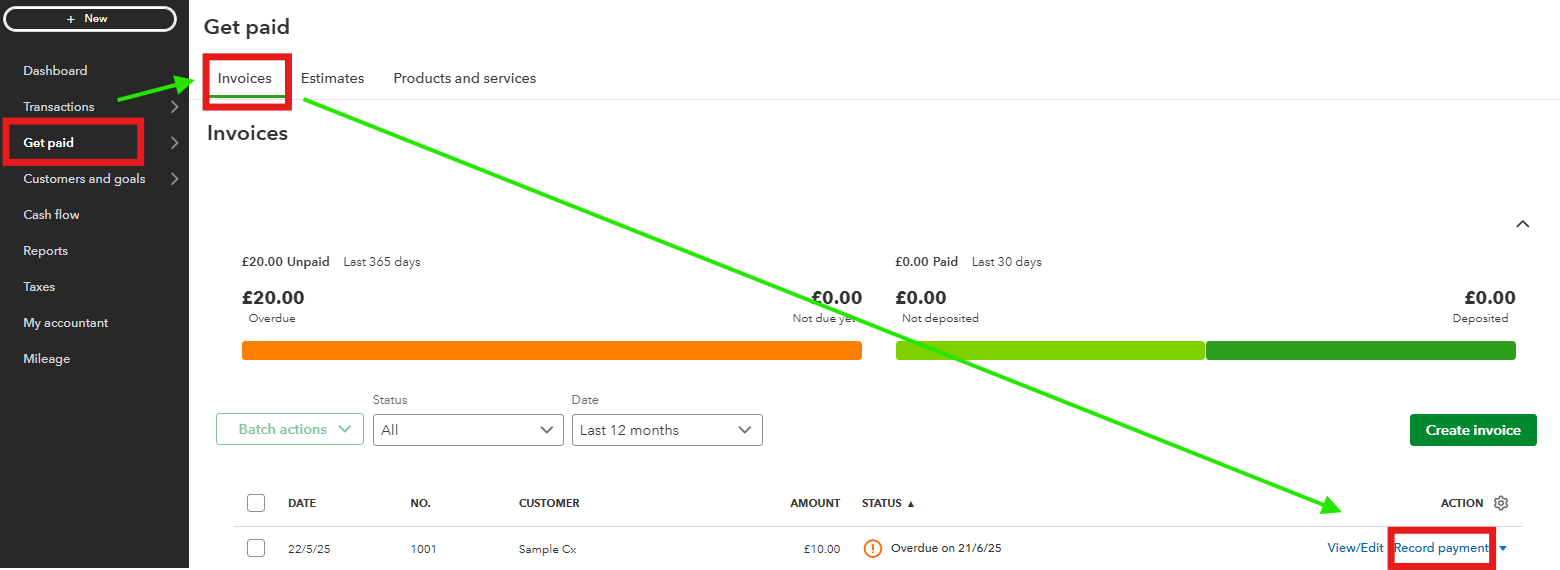
Task: Click the overdue warning icon in Status
Action: [x=872, y=548]
